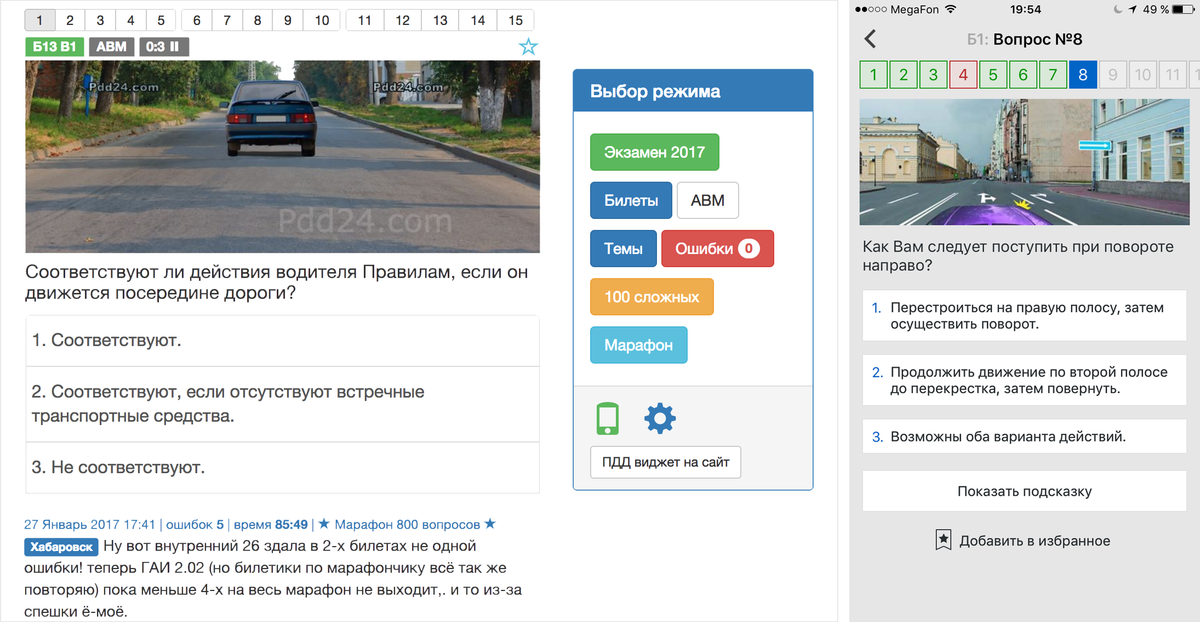This screenshot has height=622, width=1200.
Task: Click the pause timer badge 0:3
Action: tap(164, 47)
